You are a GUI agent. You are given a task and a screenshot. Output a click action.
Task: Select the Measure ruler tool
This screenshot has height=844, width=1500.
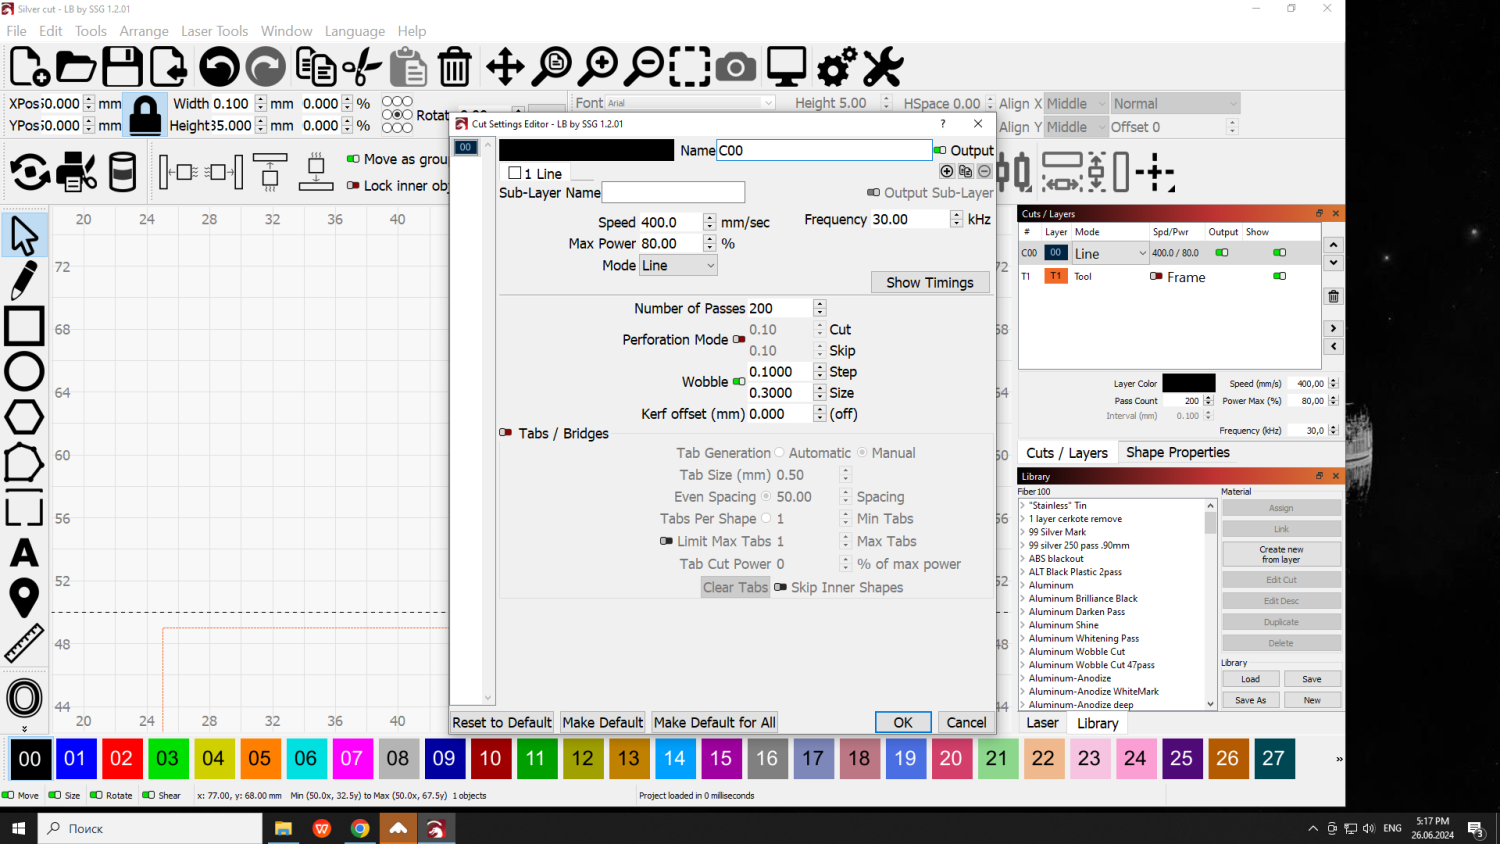pyautogui.click(x=24, y=644)
